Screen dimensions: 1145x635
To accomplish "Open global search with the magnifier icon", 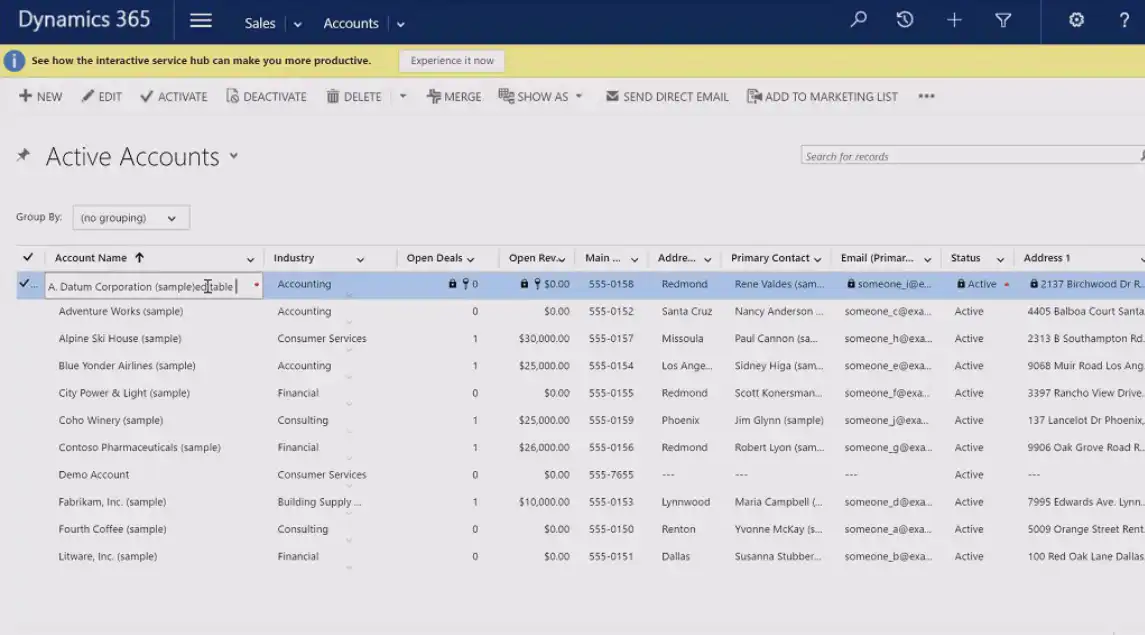I will tap(857, 19).
